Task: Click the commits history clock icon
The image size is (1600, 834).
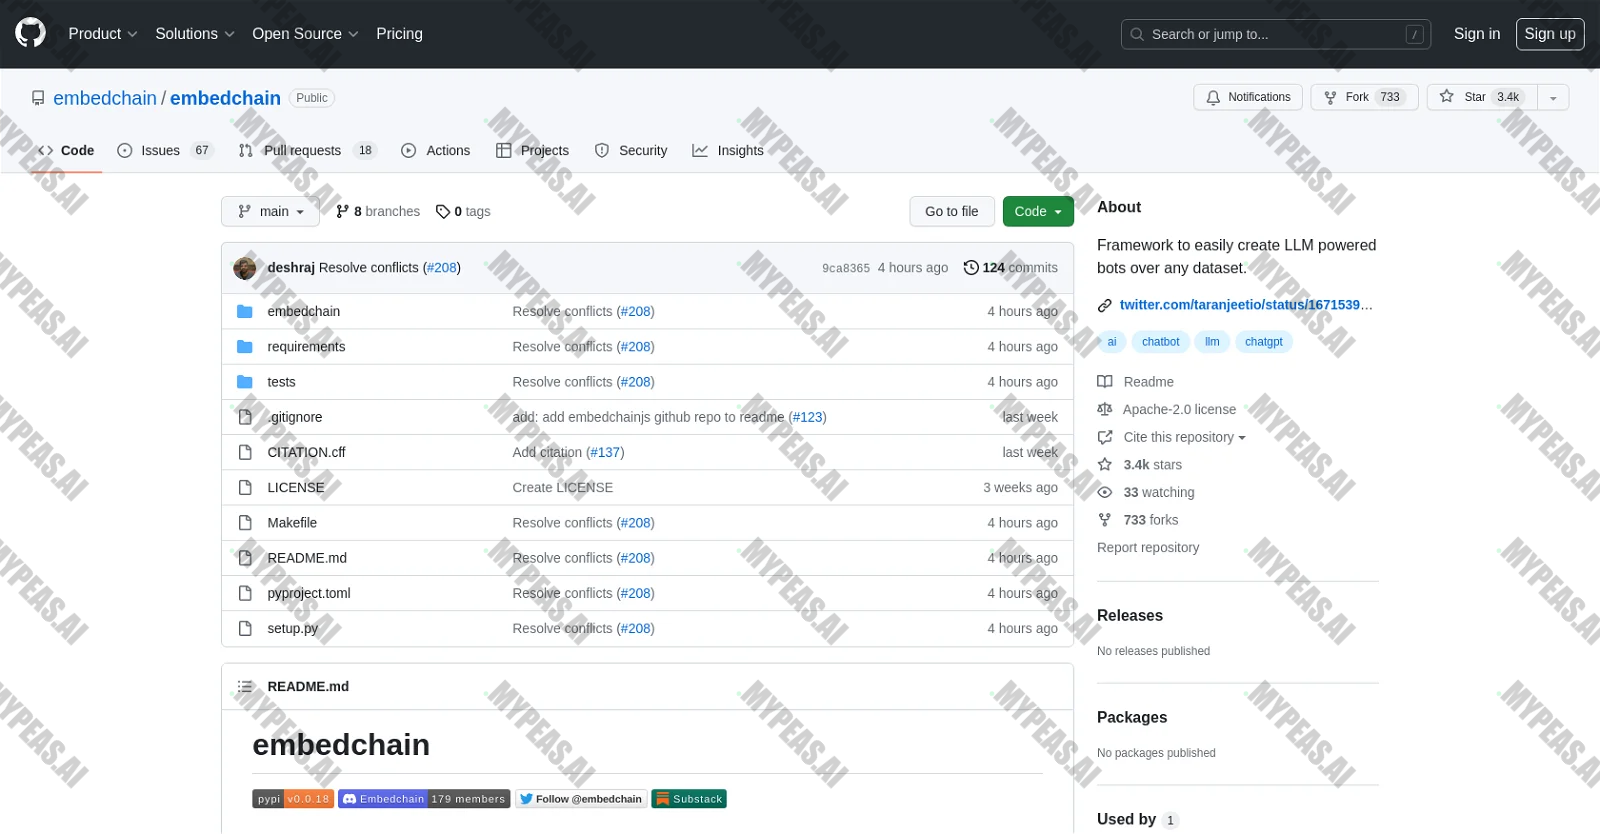Action: (971, 267)
